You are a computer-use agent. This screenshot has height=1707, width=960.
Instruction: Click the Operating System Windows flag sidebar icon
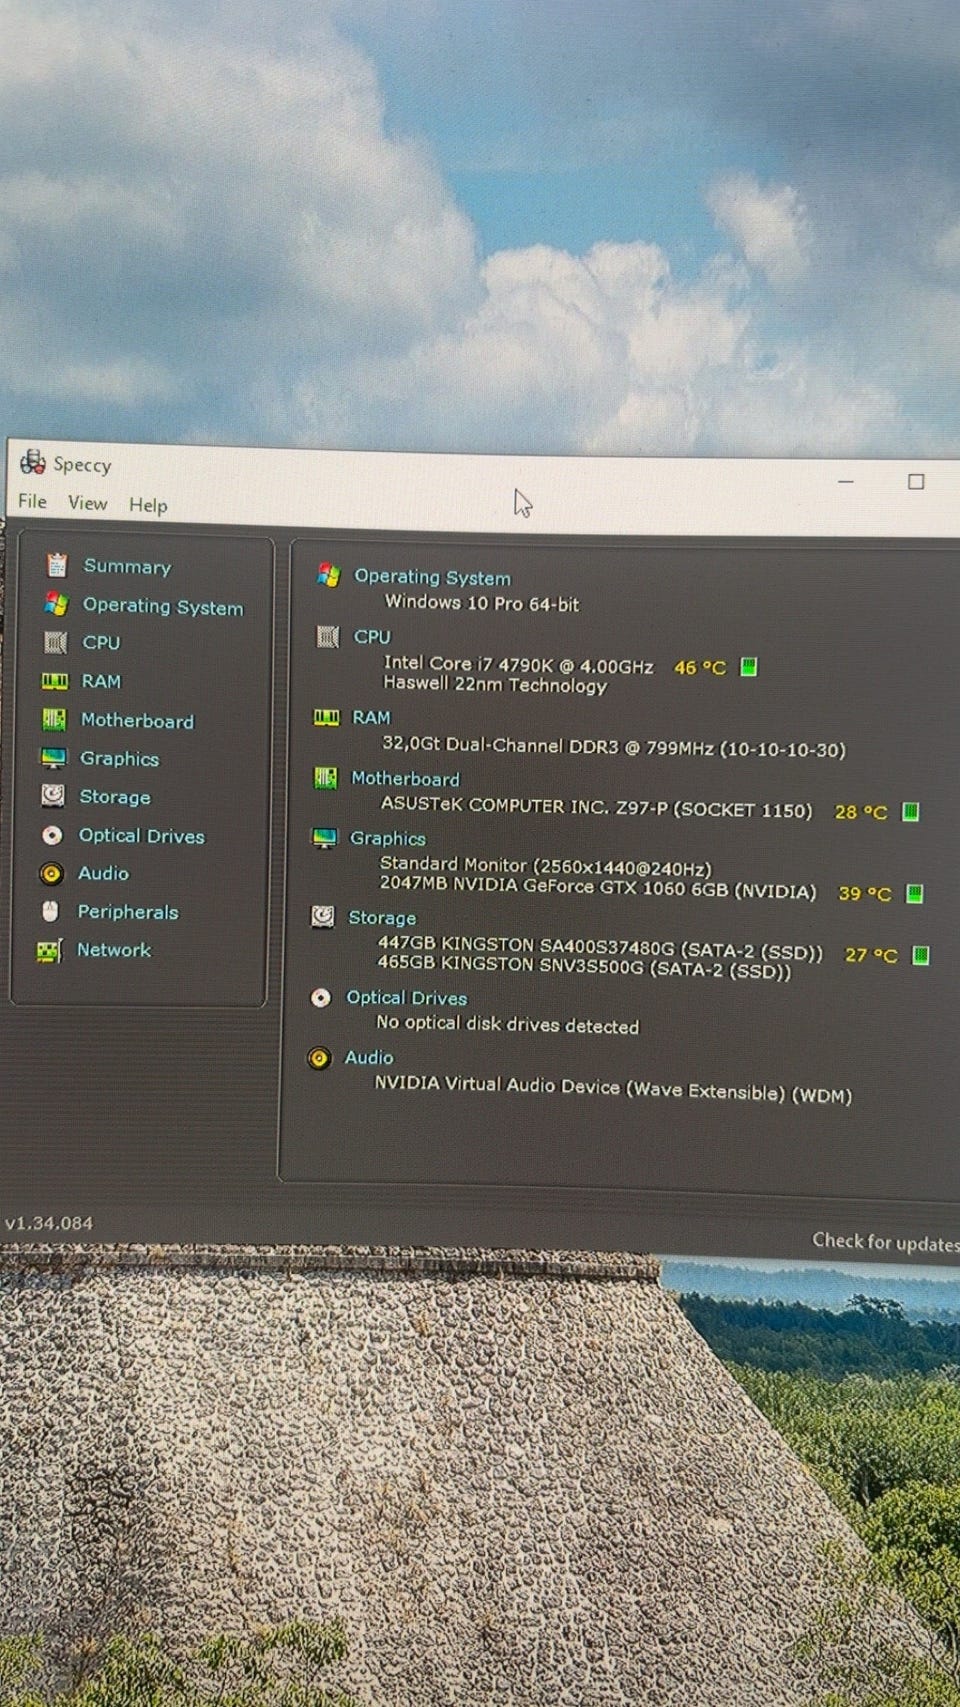coord(56,604)
